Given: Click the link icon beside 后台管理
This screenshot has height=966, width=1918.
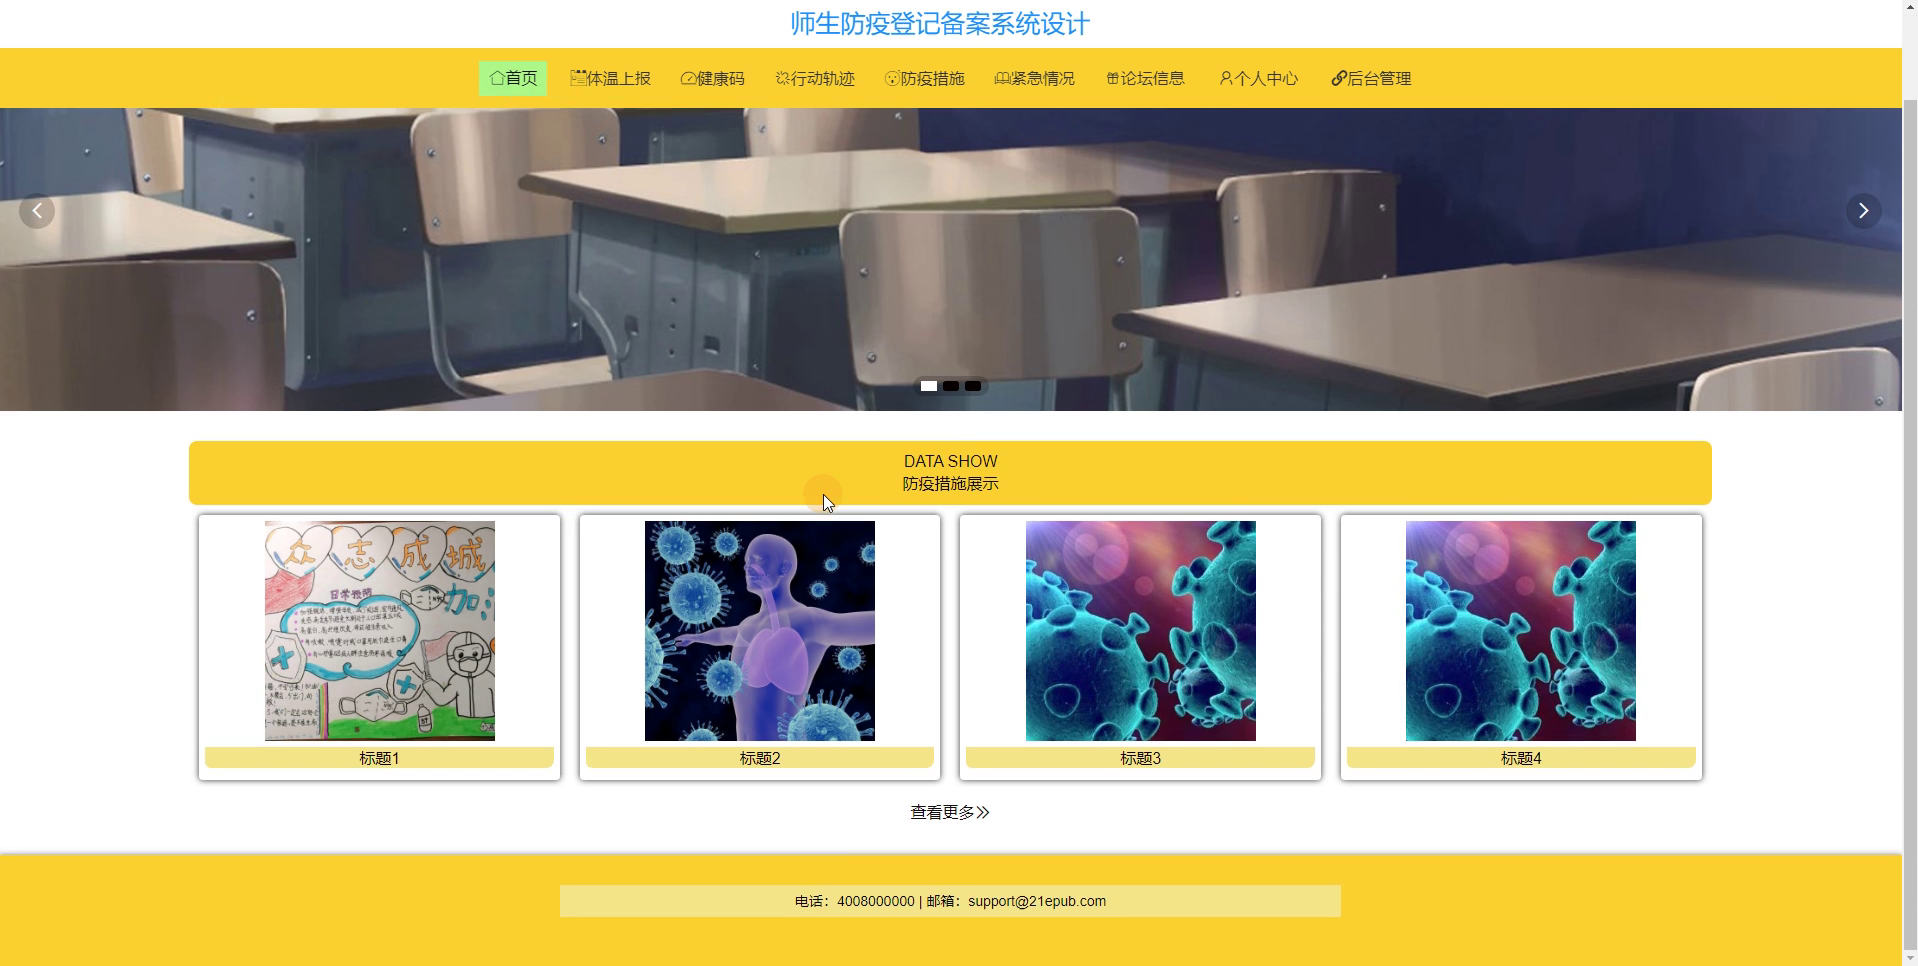Looking at the screenshot, I should pos(1339,78).
